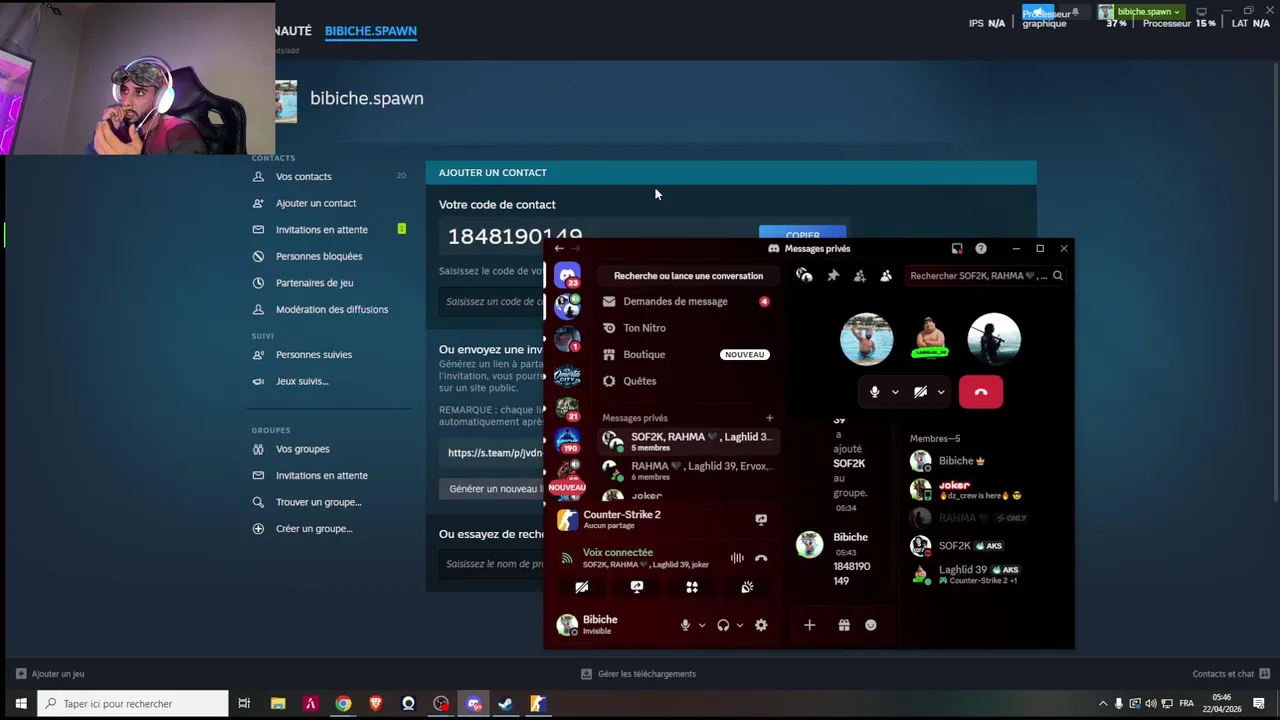Open activities button in voice panel
Viewport: 1280px width, 720px height.
tap(692, 587)
